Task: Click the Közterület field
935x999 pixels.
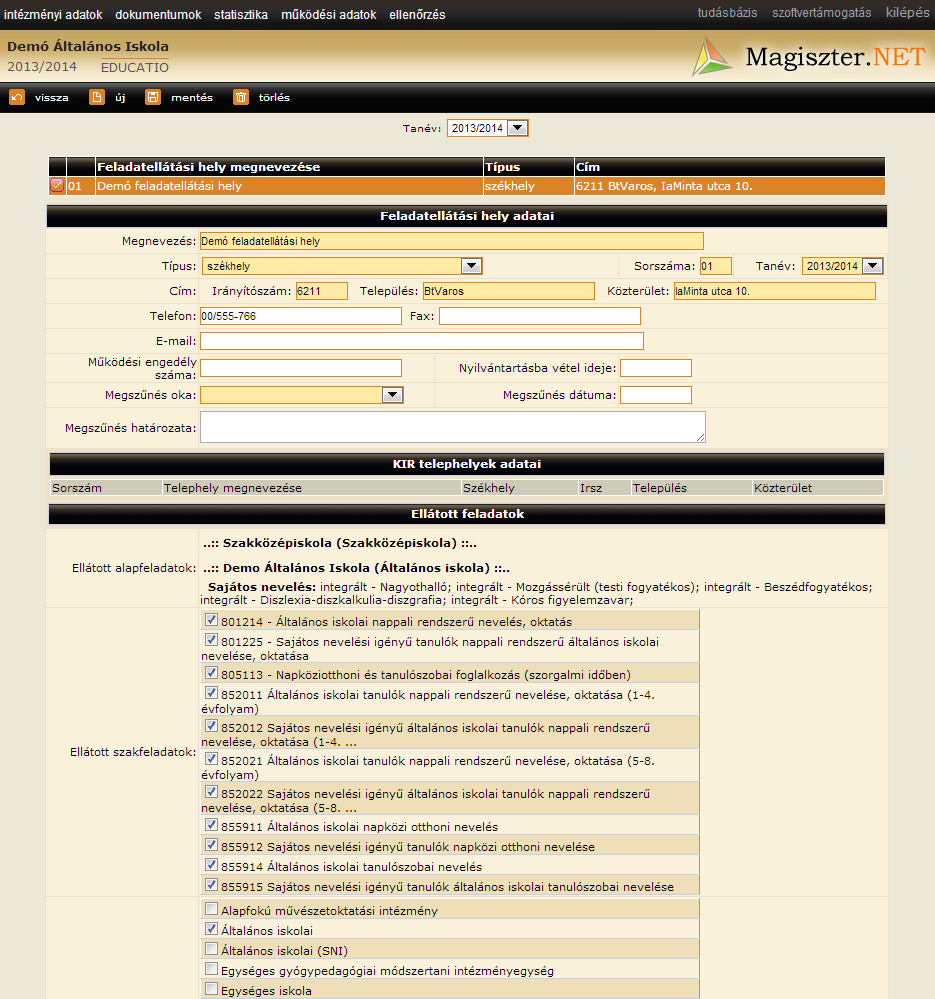Action: 774,291
